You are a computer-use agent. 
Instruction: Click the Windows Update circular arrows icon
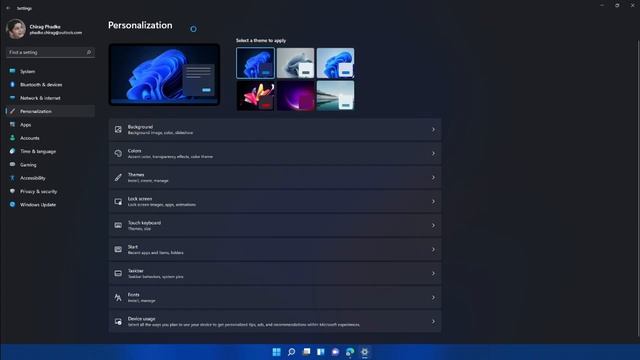point(12,204)
